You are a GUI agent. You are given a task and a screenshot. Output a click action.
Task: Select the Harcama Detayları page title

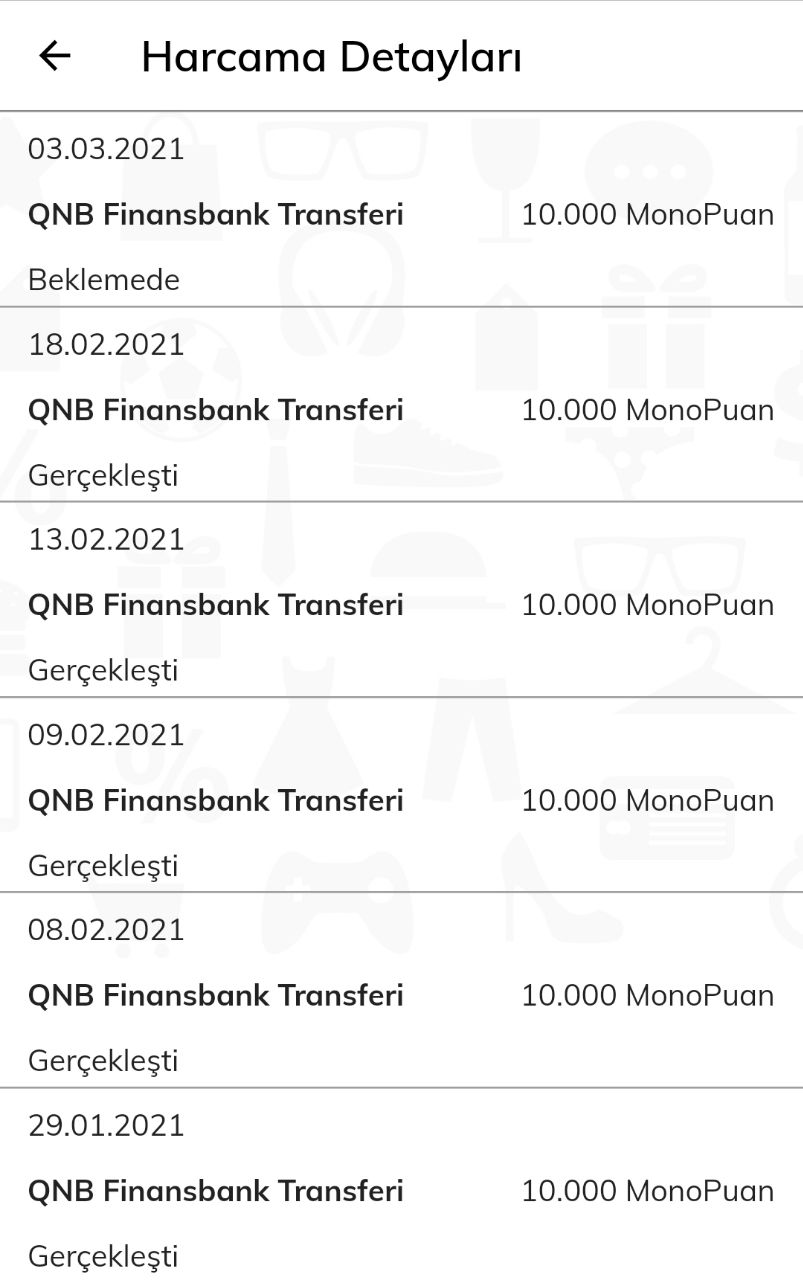pos(331,58)
